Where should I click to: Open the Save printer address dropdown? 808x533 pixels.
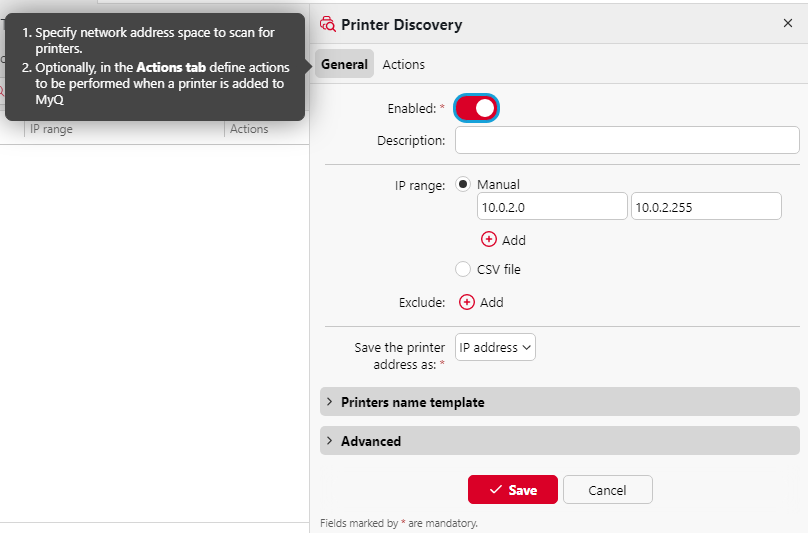[496, 348]
